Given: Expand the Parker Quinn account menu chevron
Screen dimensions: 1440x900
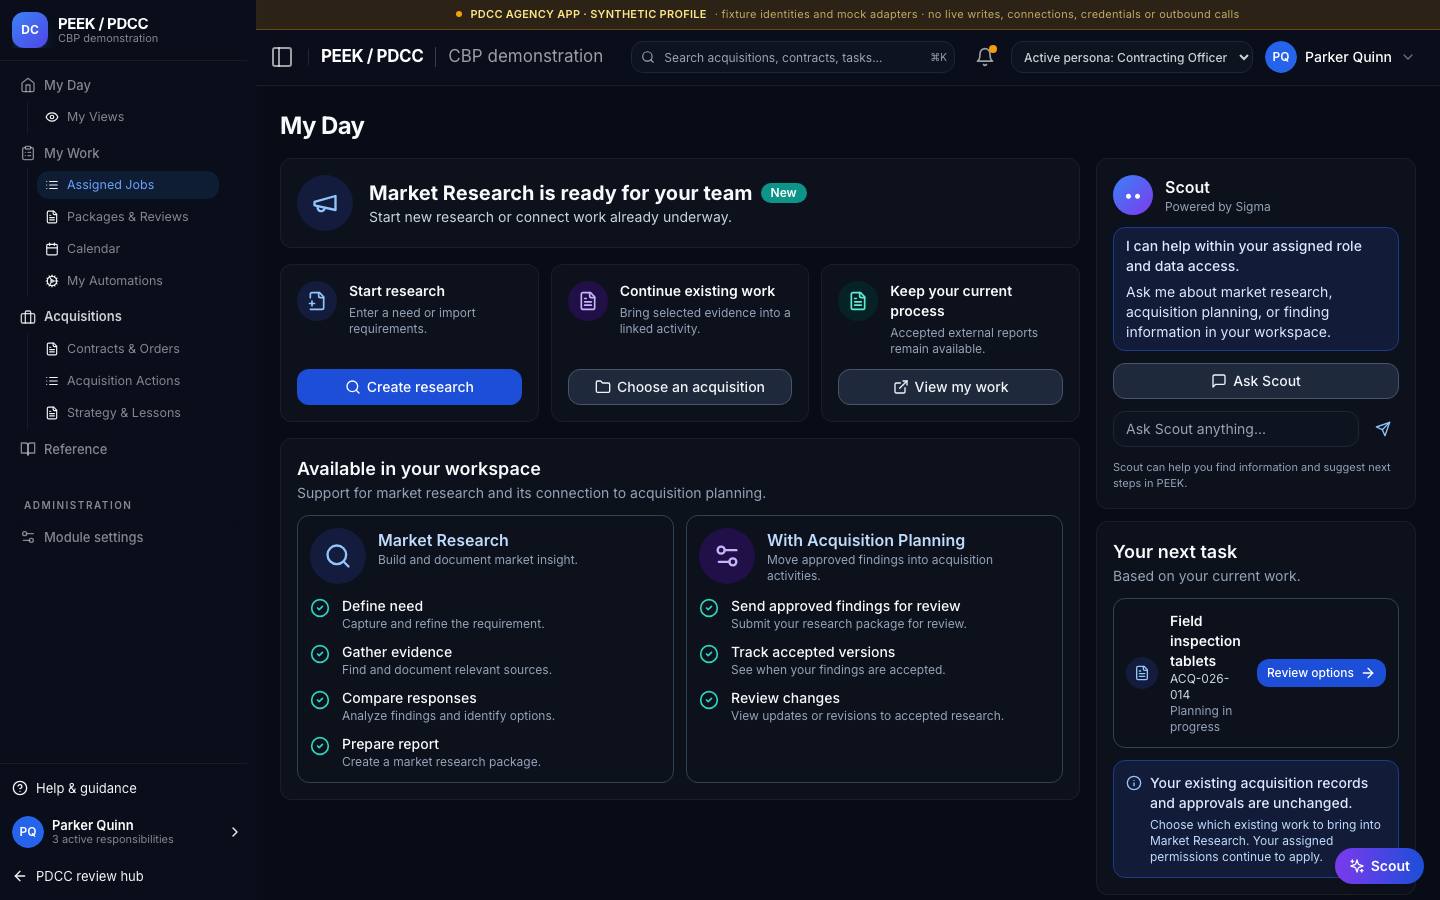Looking at the screenshot, I should tap(1408, 57).
